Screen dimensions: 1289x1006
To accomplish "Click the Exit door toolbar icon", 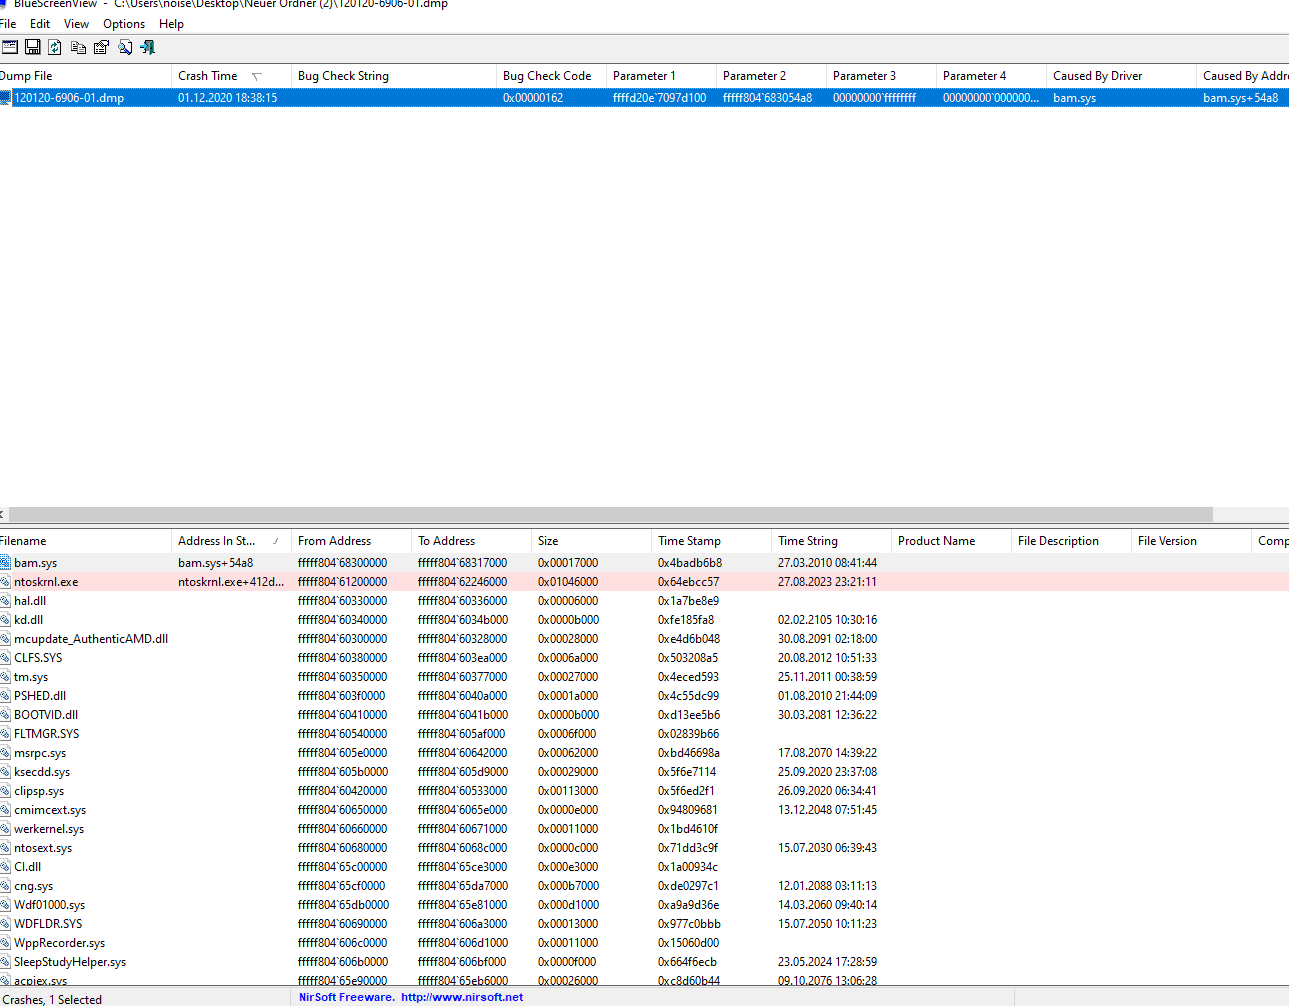I will (x=148, y=47).
